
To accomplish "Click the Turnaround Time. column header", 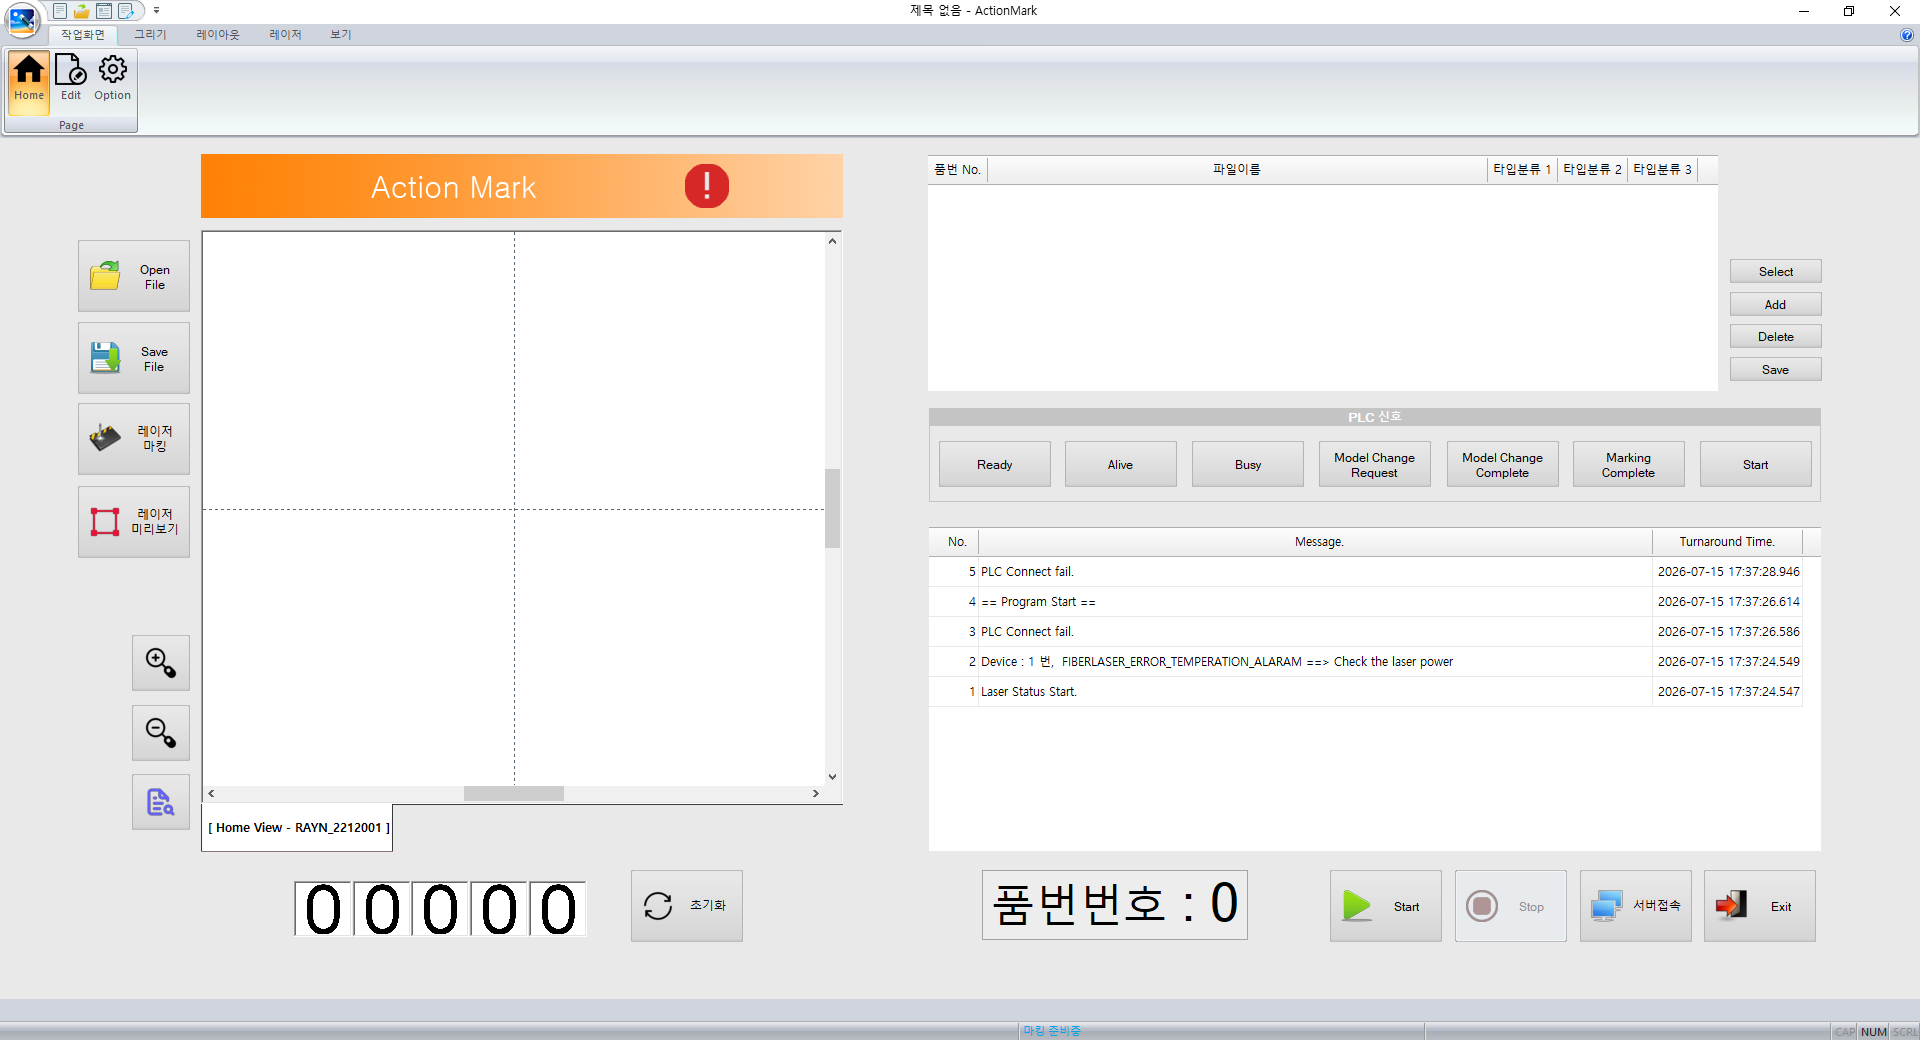I will pos(1727,542).
